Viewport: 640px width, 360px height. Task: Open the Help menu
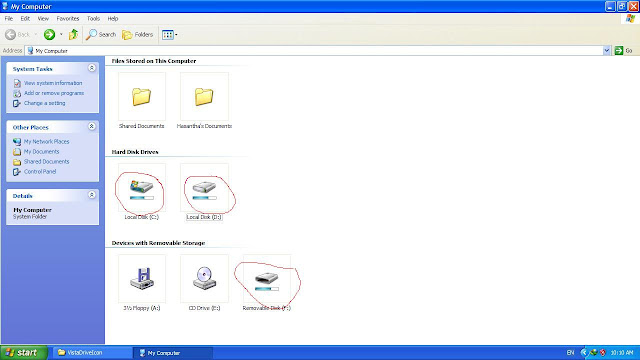113,19
